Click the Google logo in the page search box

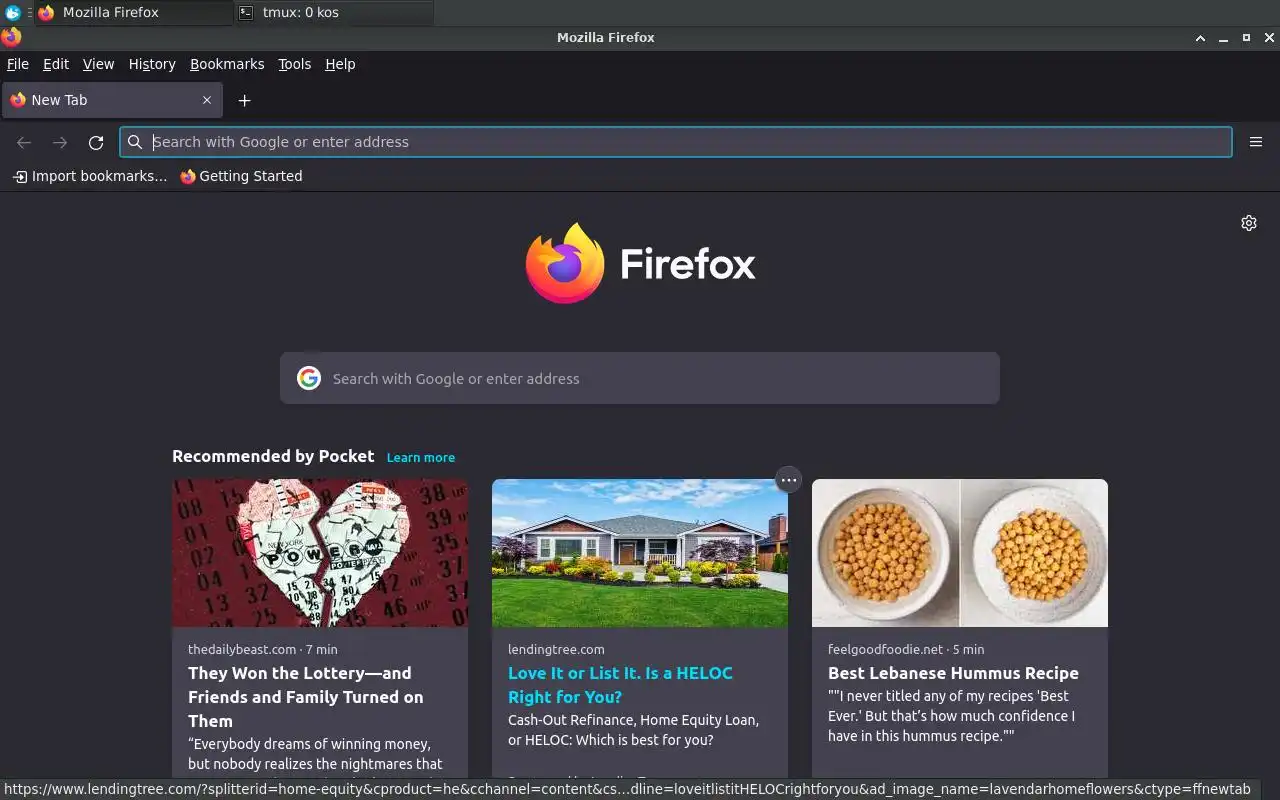(x=309, y=378)
